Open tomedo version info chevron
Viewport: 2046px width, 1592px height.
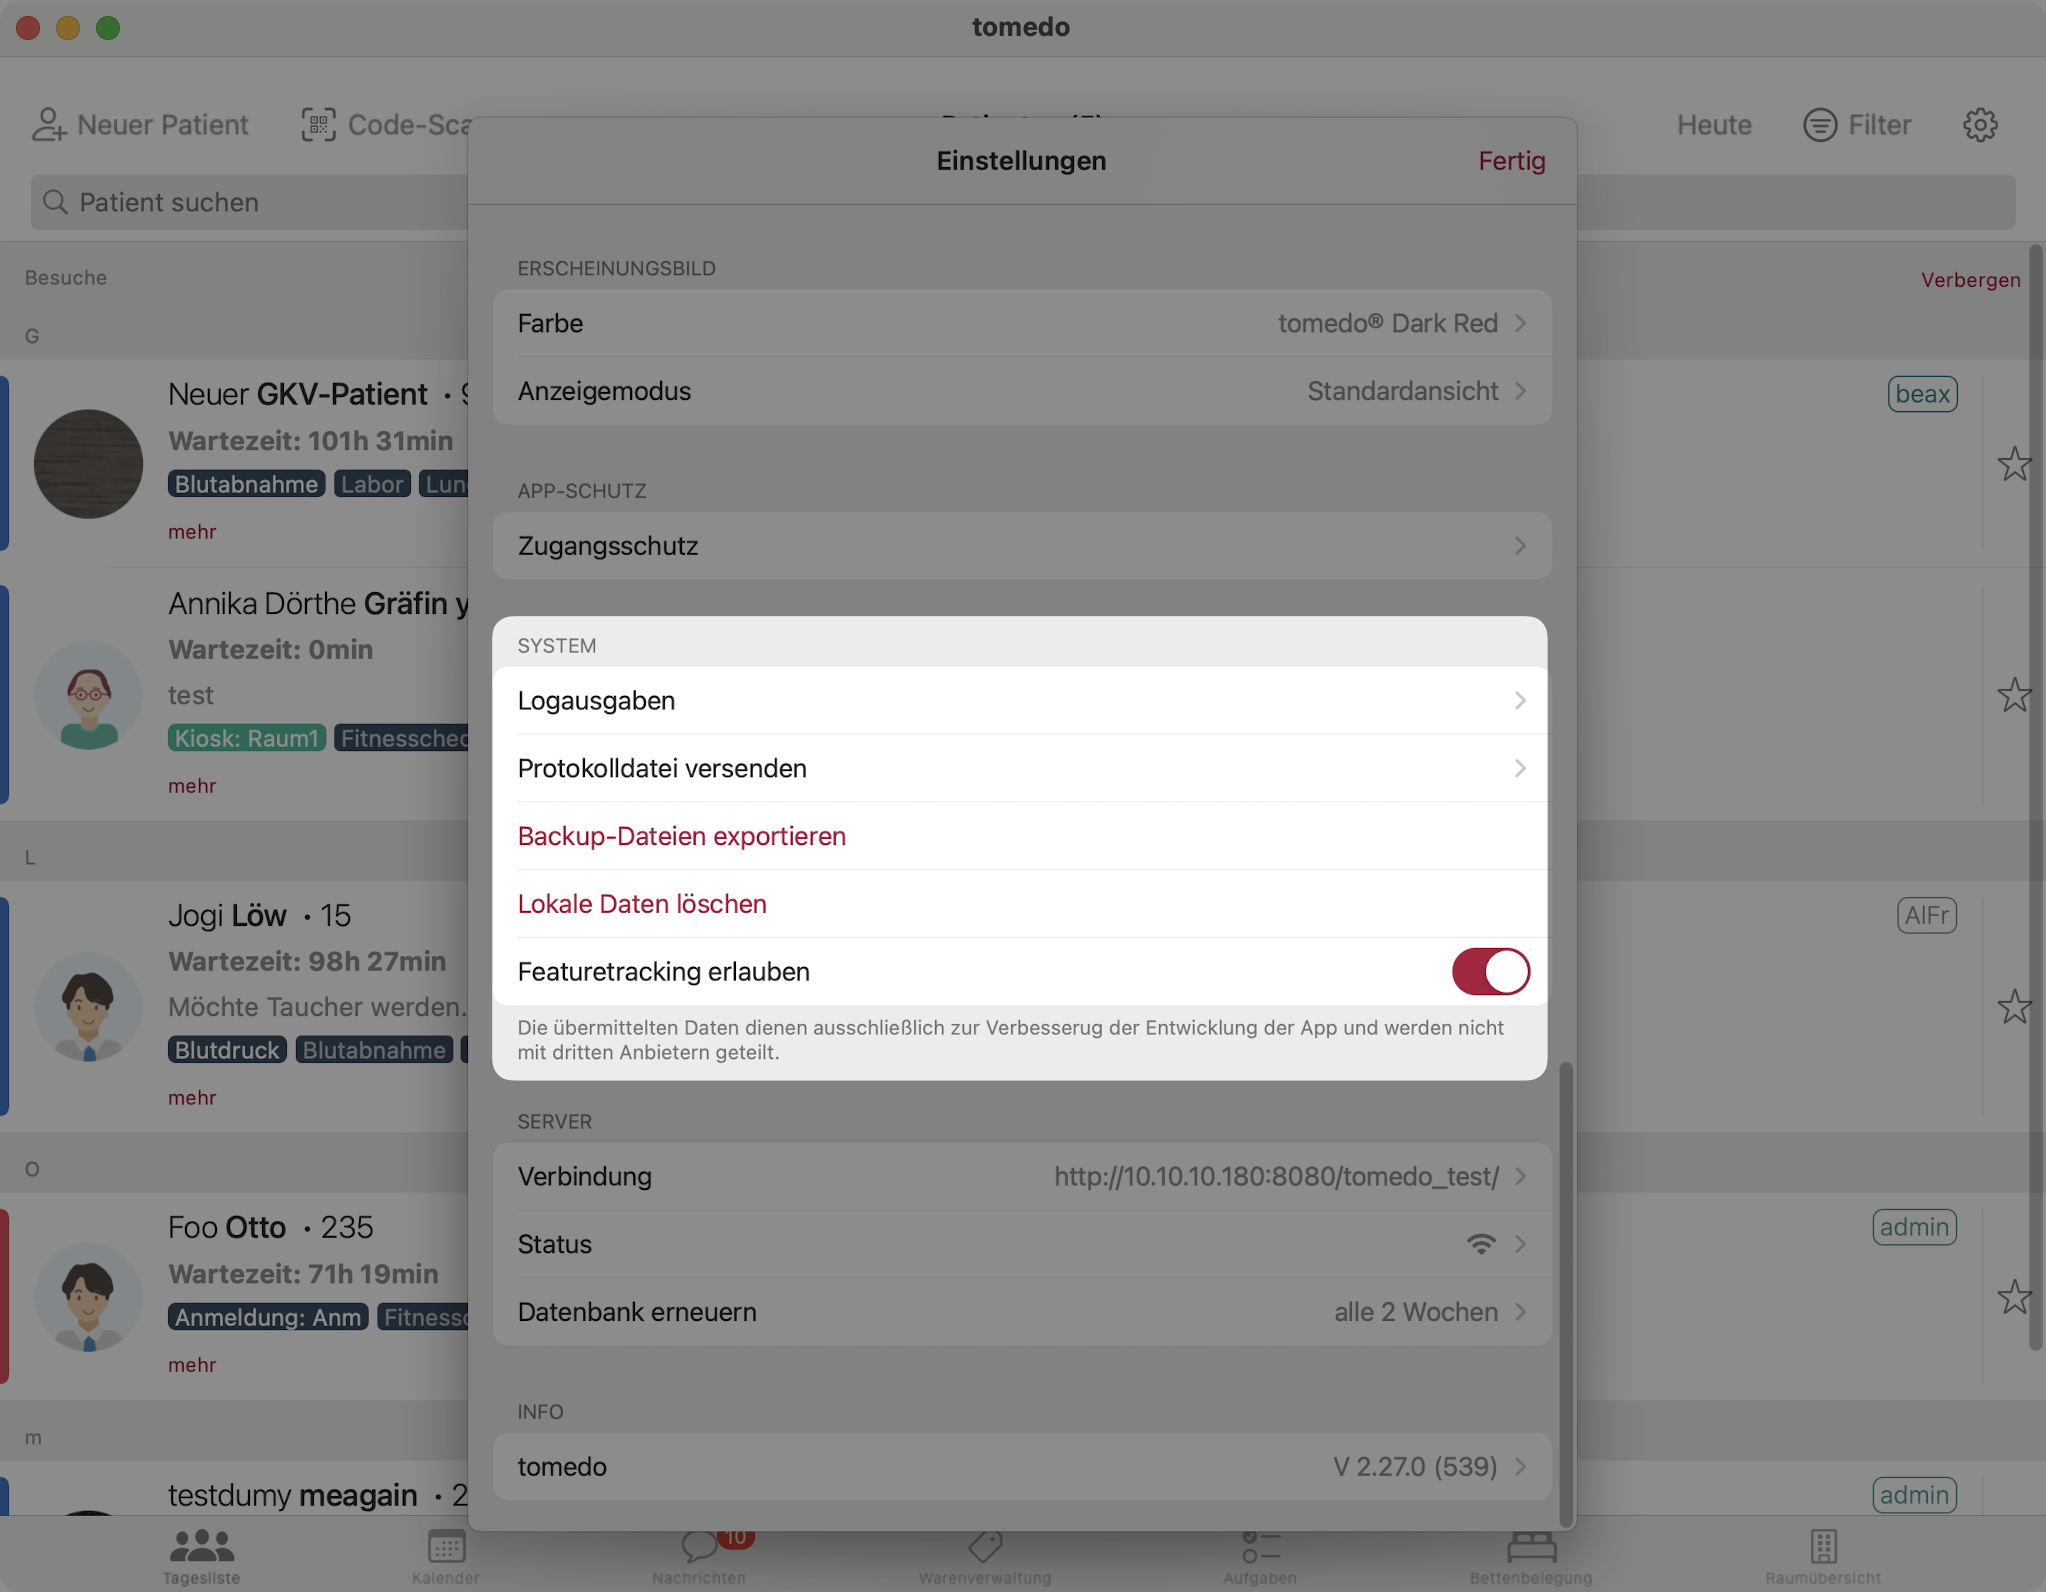[1520, 1467]
